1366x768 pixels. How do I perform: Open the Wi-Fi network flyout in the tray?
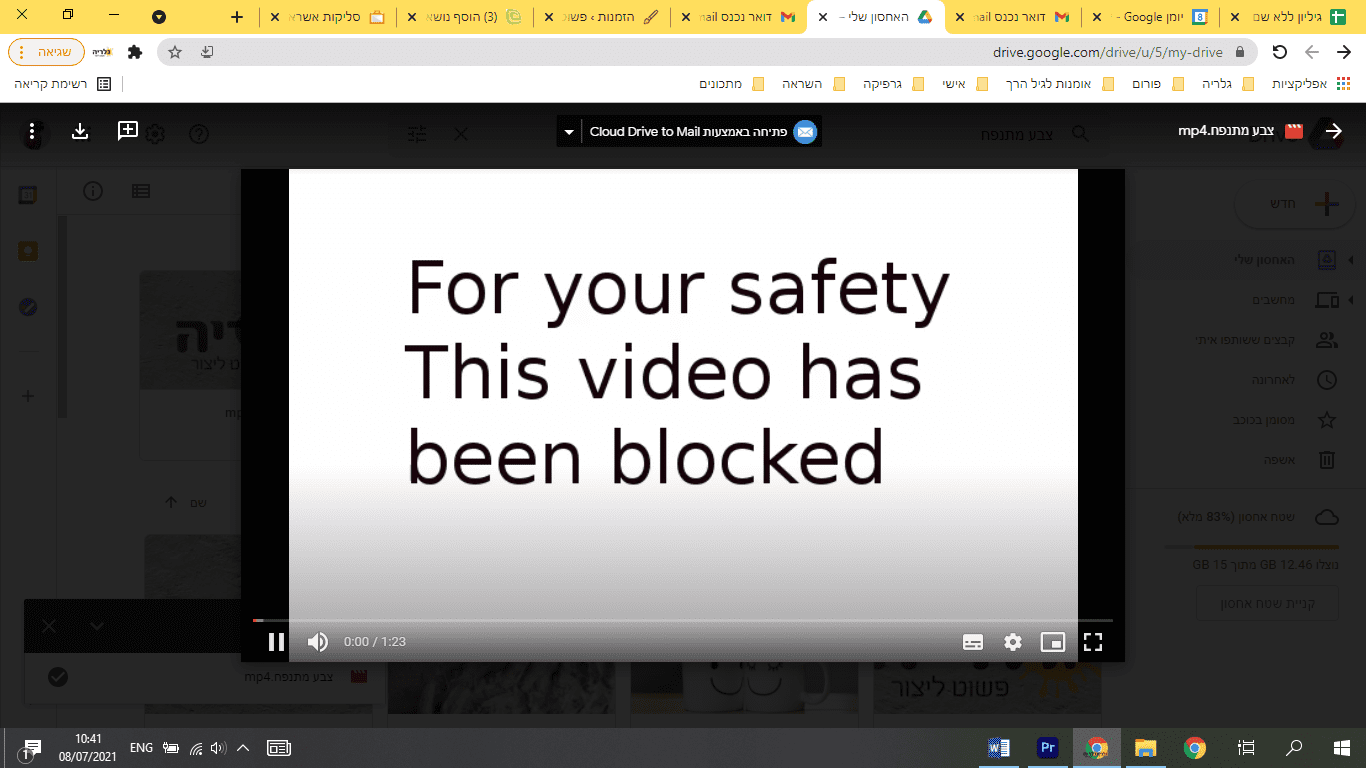point(196,747)
